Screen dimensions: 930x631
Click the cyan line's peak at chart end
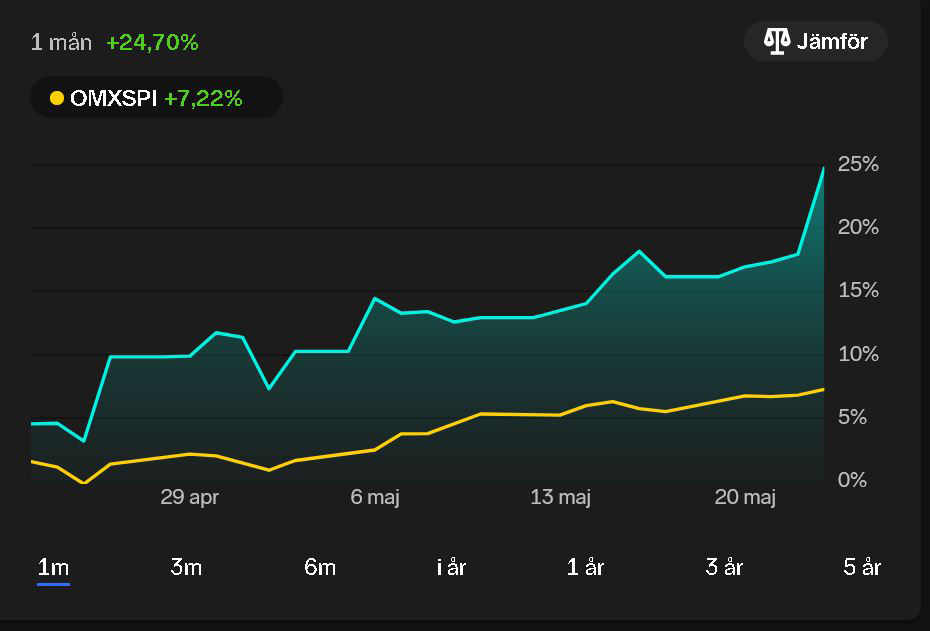(823, 168)
